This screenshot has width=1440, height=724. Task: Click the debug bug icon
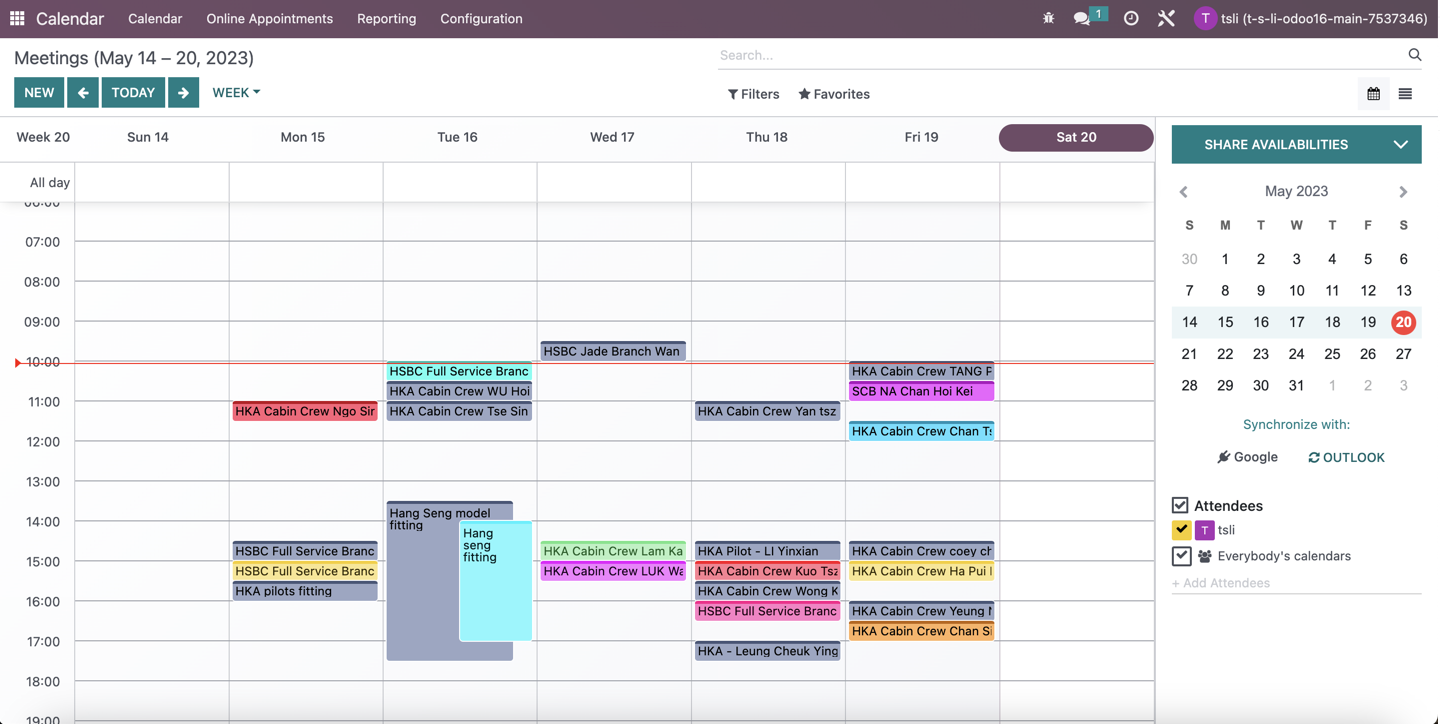tap(1048, 18)
